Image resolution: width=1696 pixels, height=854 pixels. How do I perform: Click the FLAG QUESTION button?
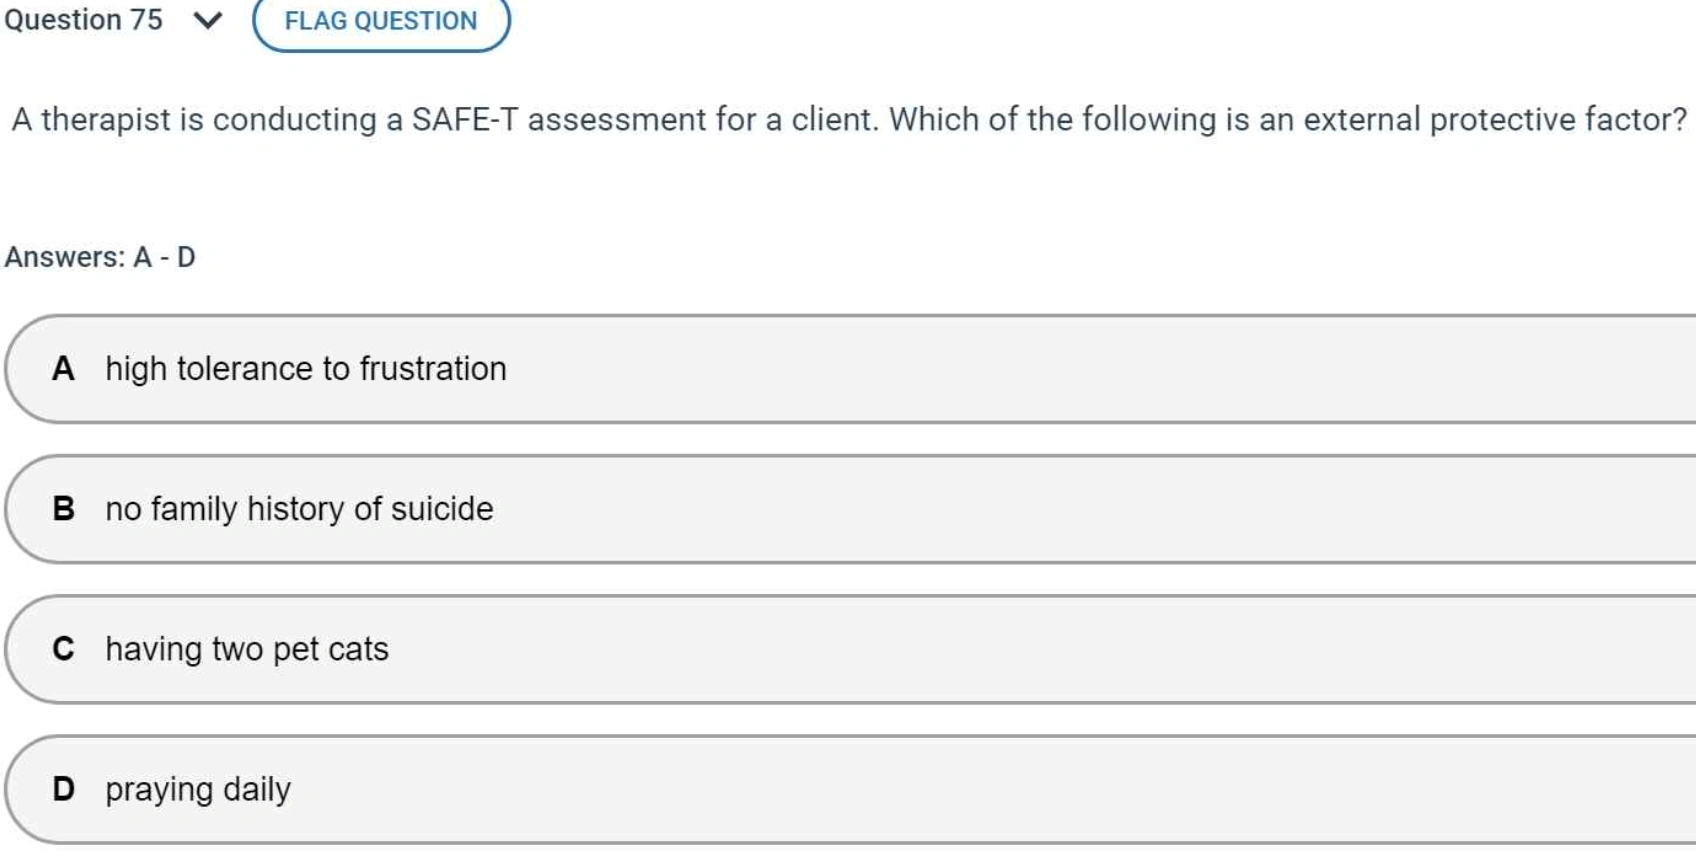pyautogui.click(x=381, y=20)
